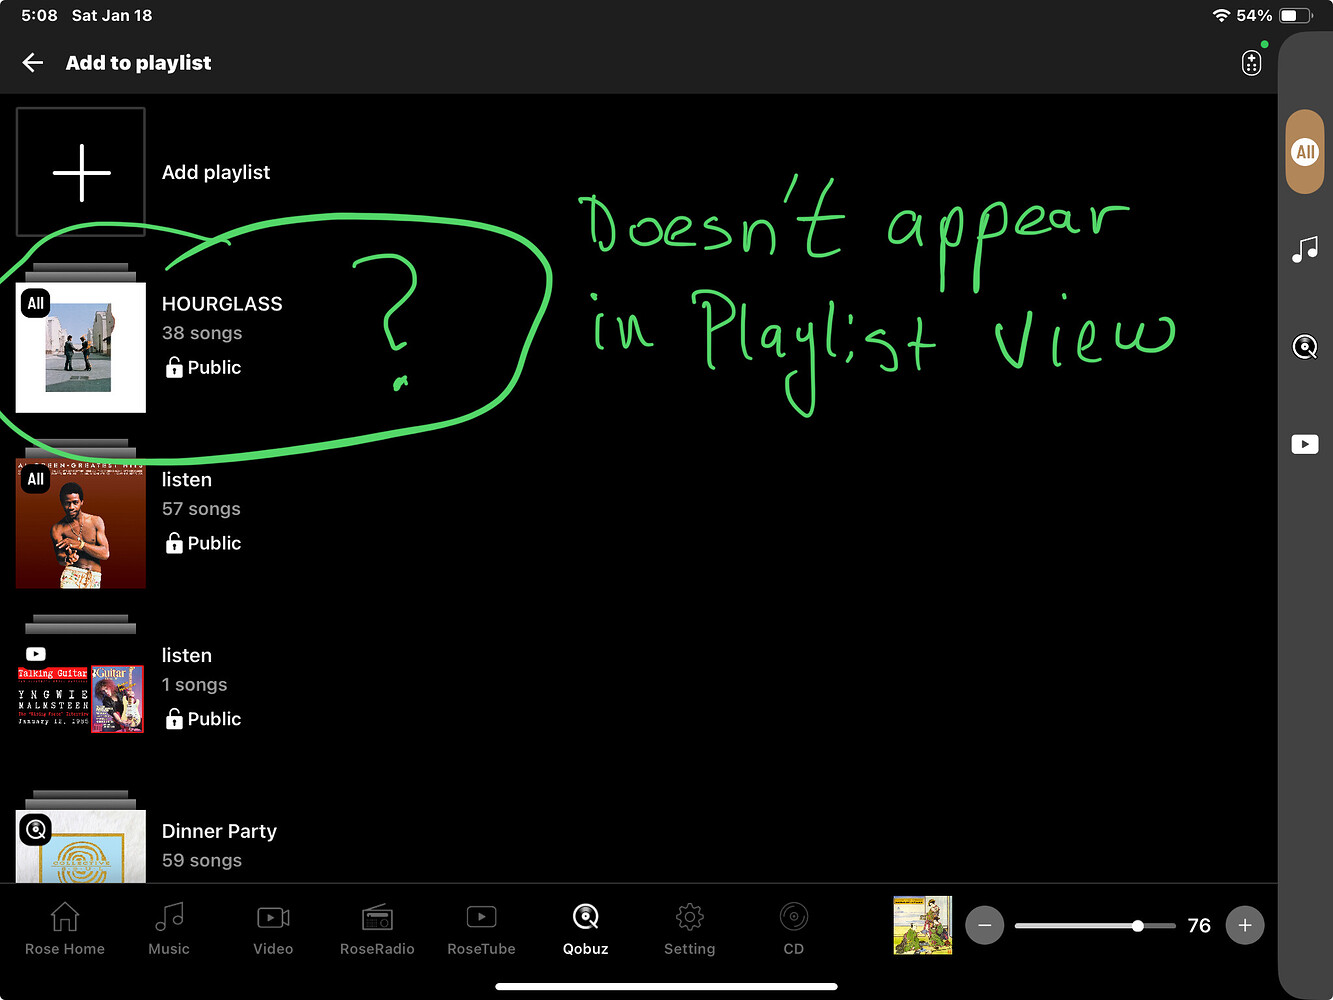Tap the 5:08 clock in status bar
Screen dimensions: 1333x1000
point(39,15)
